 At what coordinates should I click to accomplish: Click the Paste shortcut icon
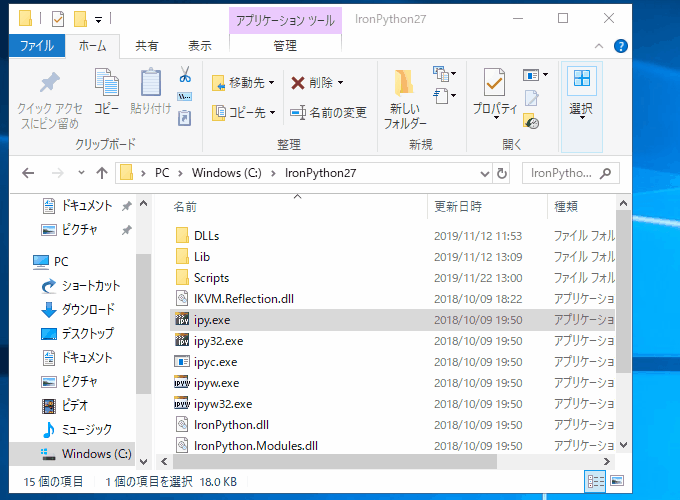(x=185, y=118)
